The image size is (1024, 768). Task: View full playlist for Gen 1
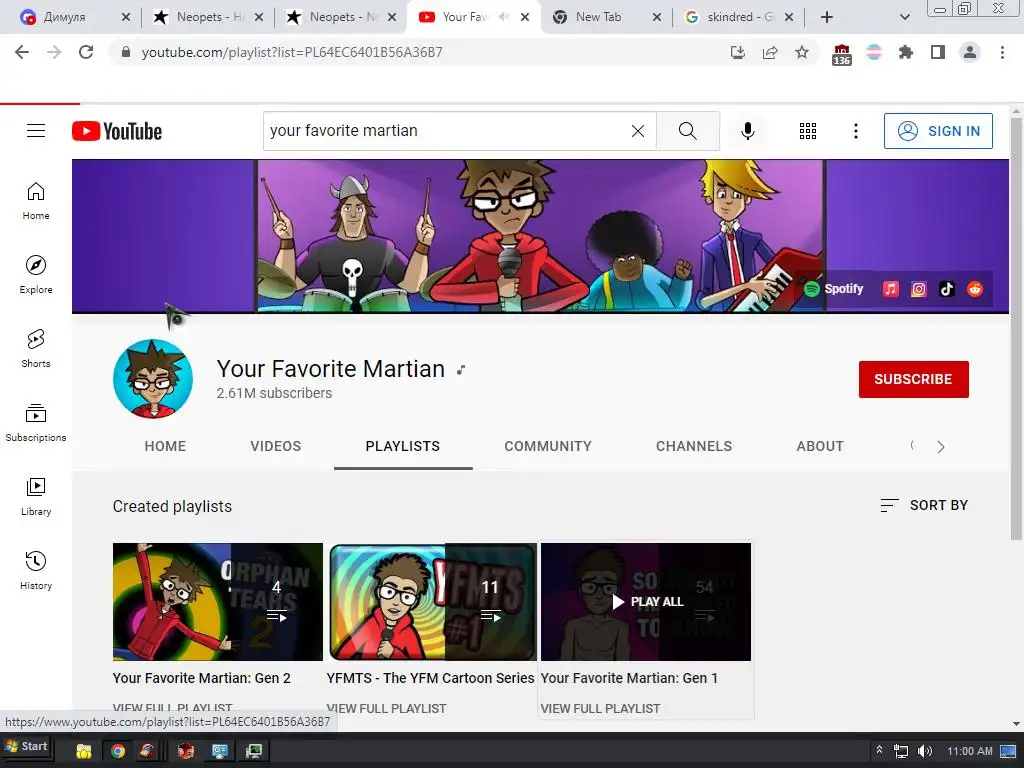[x=600, y=709]
